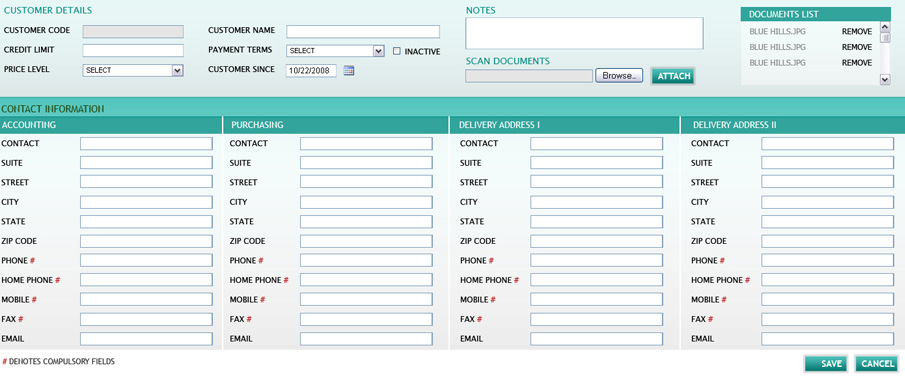Click the Documents List header
The height and width of the screenshot is (378, 905).
pyautogui.click(x=816, y=14)
